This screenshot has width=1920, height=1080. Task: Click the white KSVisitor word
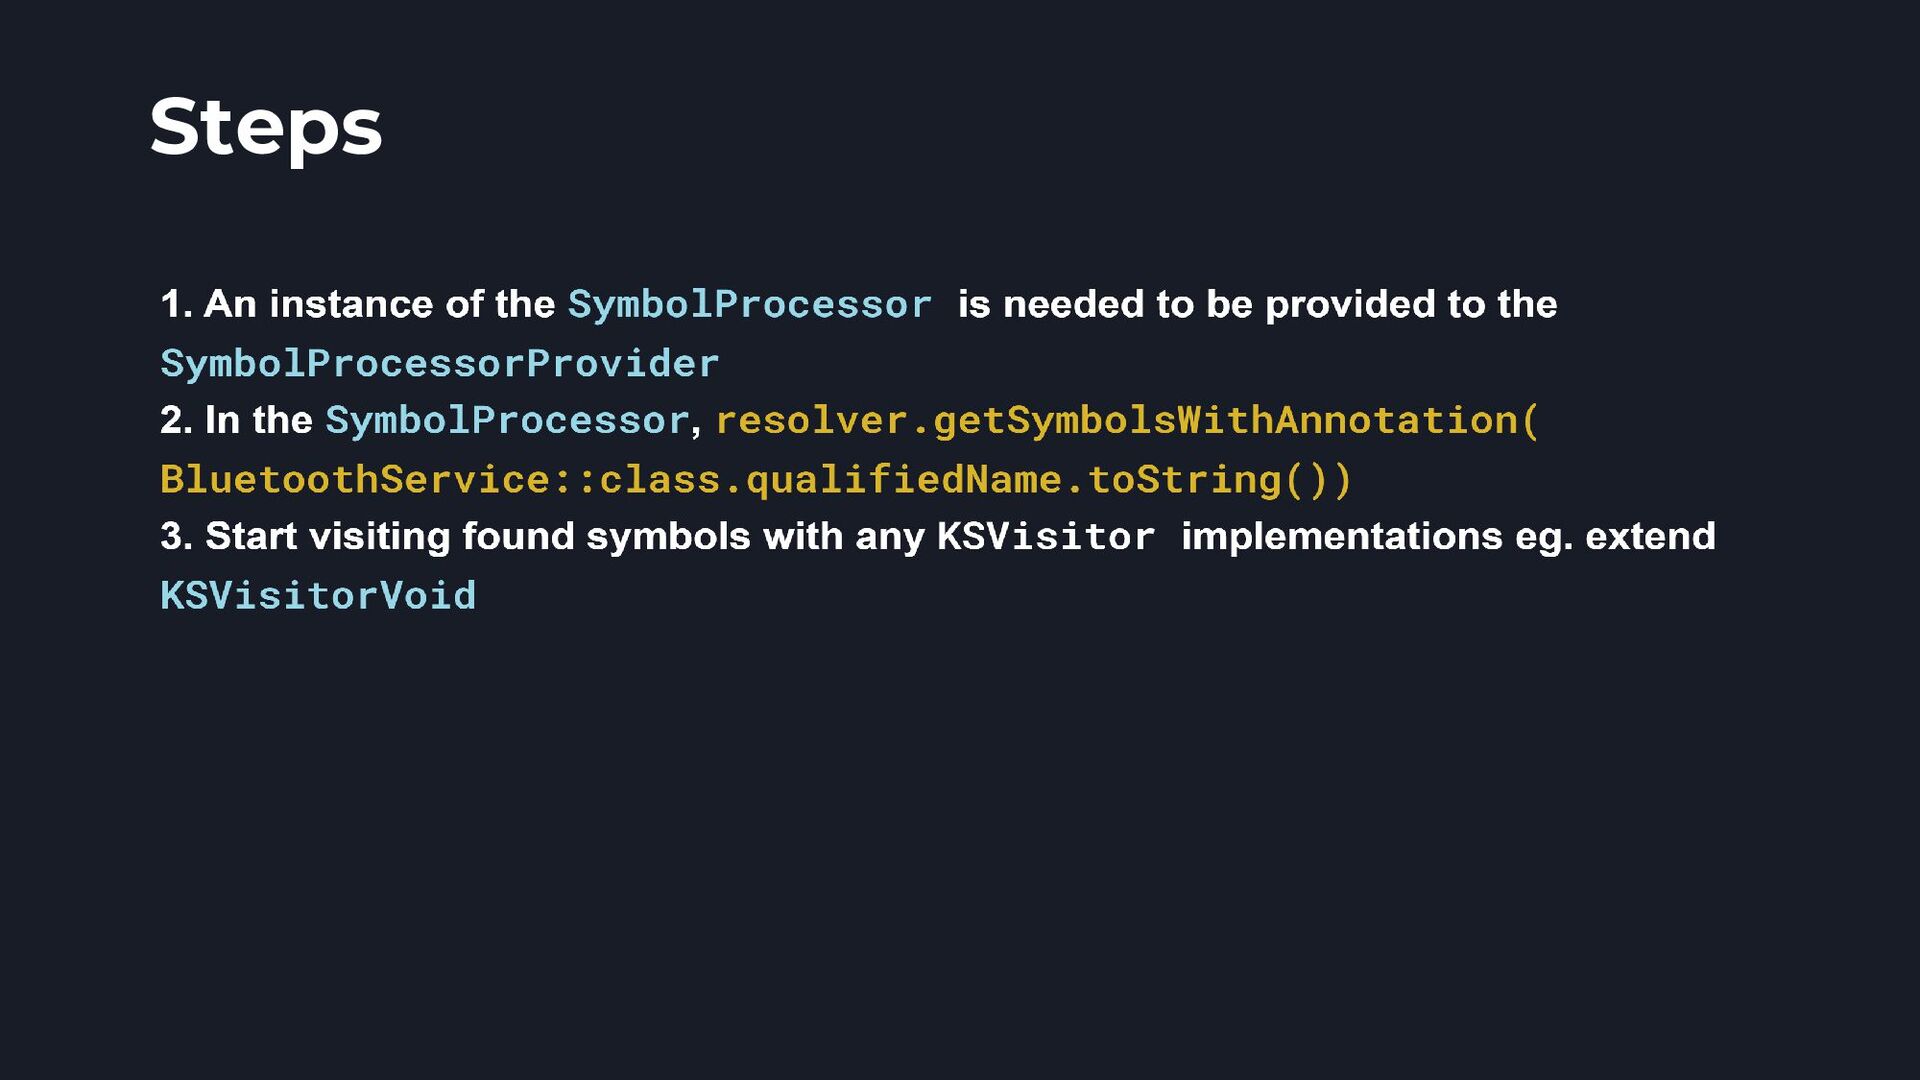coord(1046,537)
